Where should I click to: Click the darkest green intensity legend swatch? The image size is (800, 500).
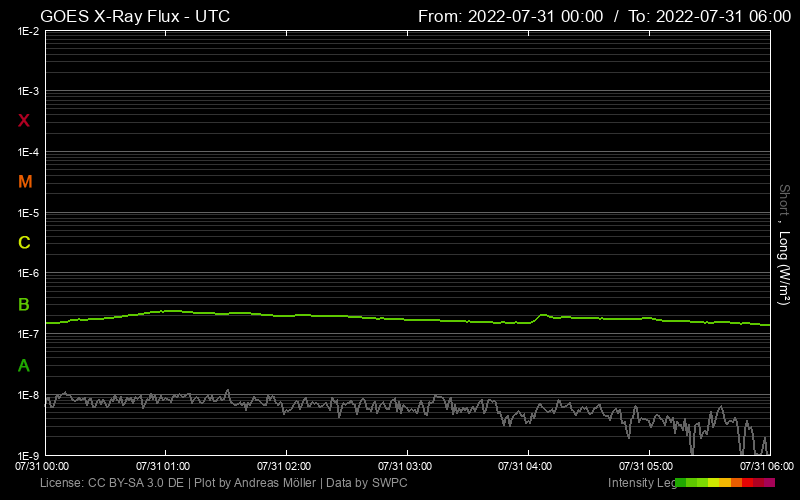[680, 483]
